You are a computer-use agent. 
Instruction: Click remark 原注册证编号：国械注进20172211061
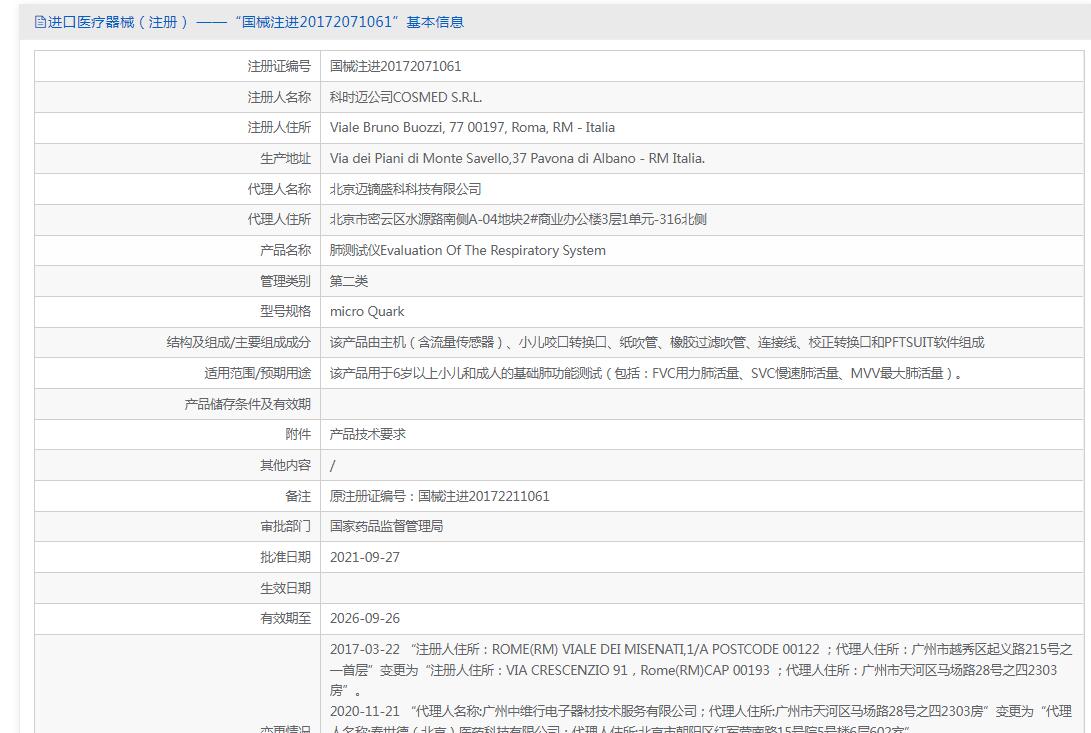[439, 496]
